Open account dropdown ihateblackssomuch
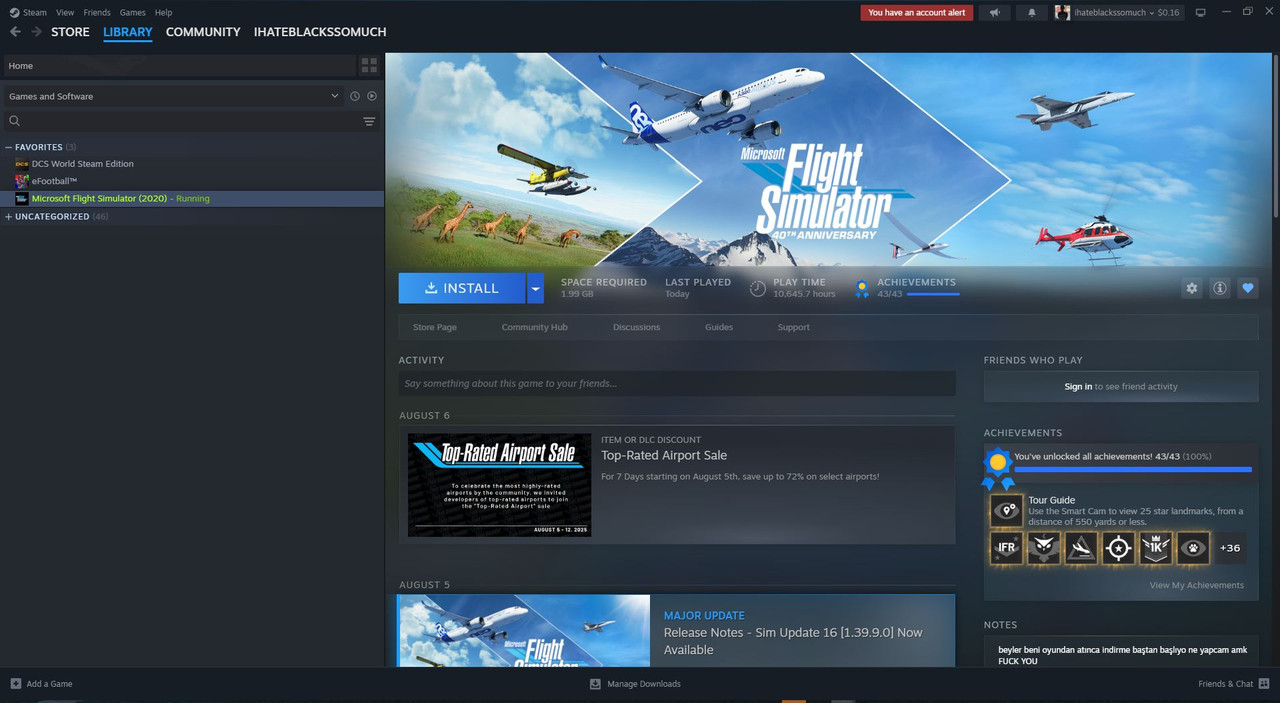This screenshot has height=703, width=1280. (x=1117, y=13)
